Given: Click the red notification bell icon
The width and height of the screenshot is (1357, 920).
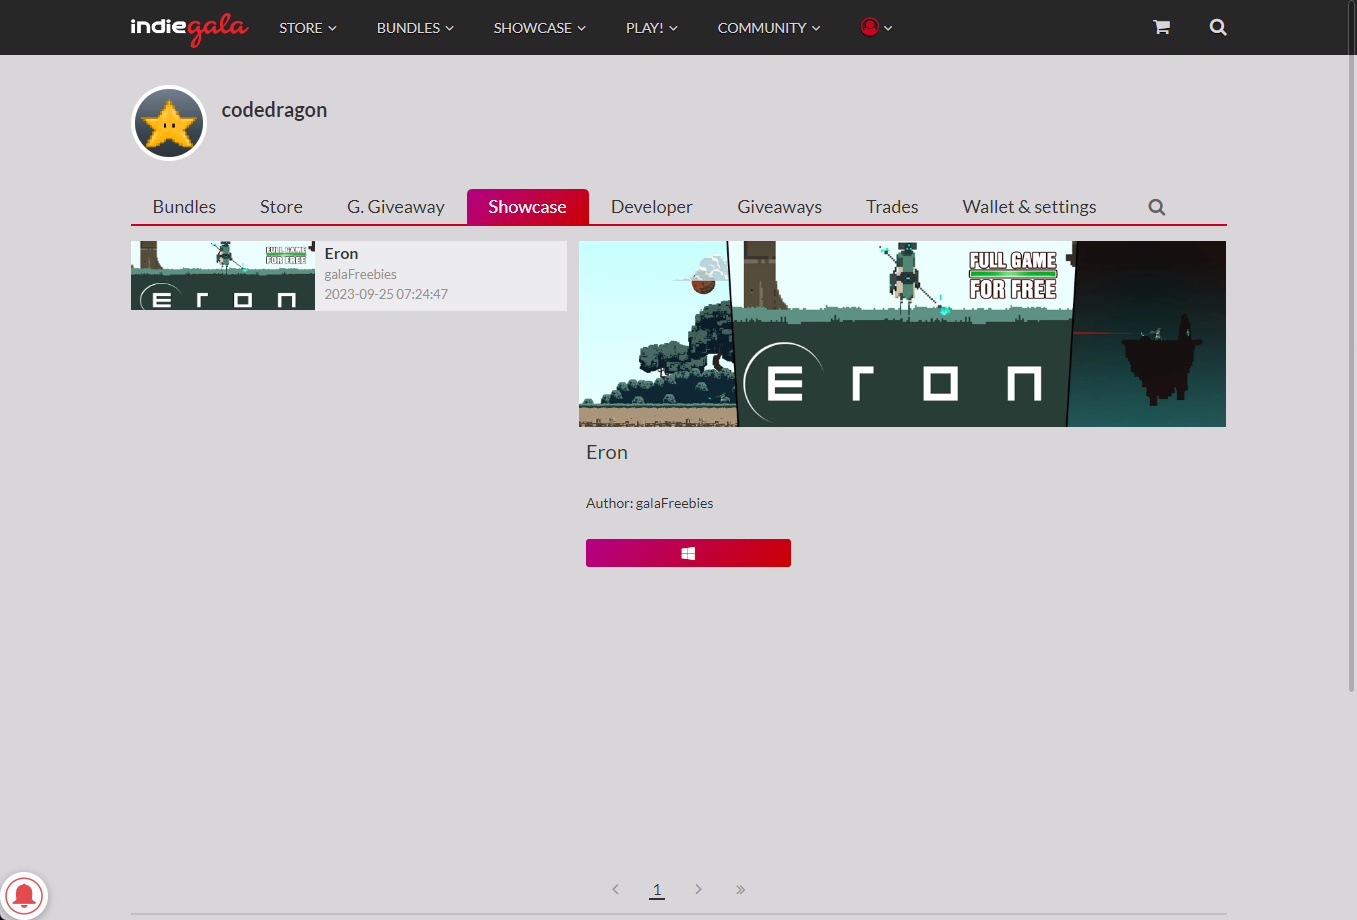Looking at the screenshot, I should pos(24,894).
